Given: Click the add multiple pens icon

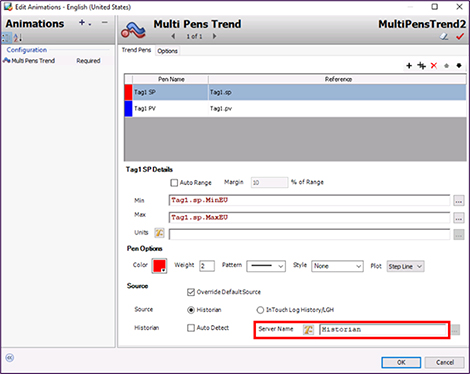Looking at the screenshot, I should tap(421, 66).
